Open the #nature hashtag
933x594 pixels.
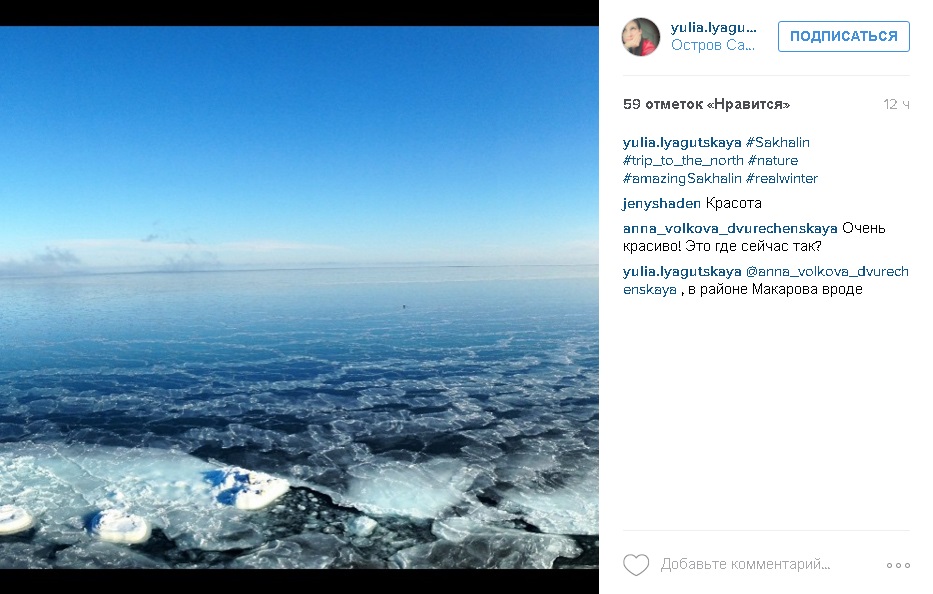pyautogui.click(x=773, y=160)
